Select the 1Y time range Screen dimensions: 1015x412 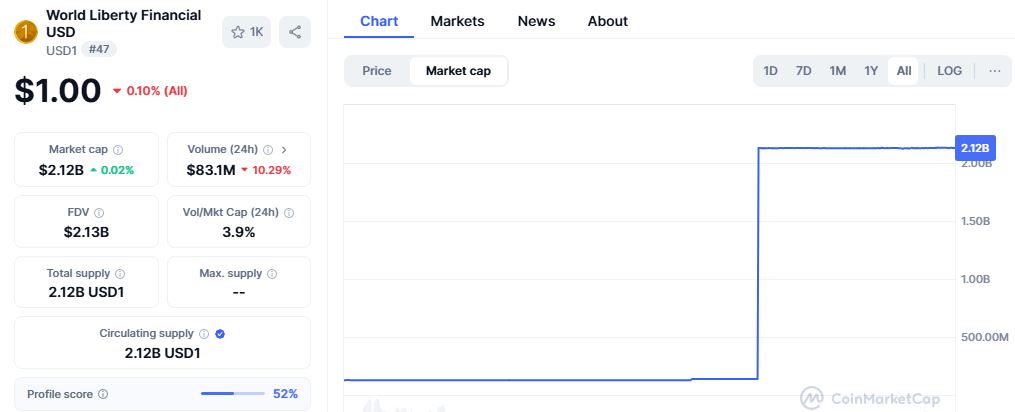pos(871,71)
